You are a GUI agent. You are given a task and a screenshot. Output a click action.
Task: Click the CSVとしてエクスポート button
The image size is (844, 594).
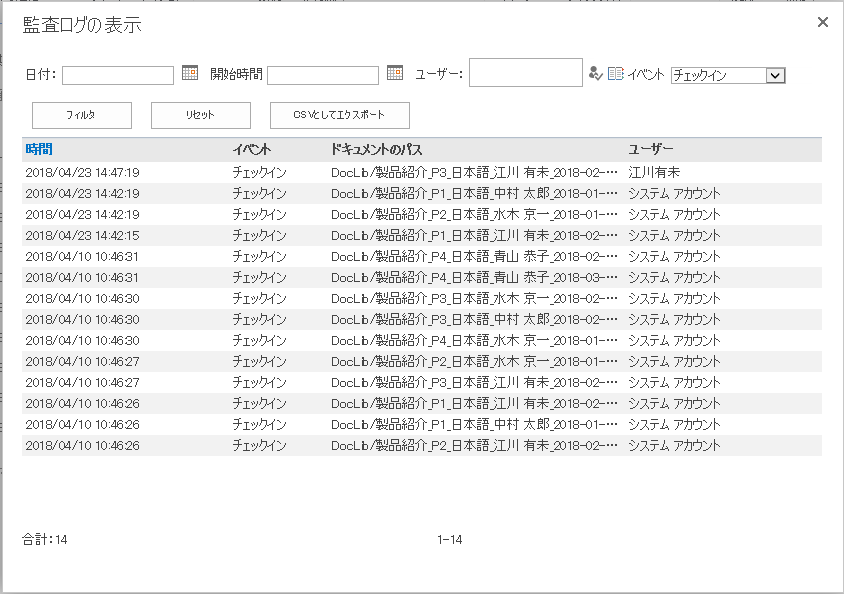(340, 115)
